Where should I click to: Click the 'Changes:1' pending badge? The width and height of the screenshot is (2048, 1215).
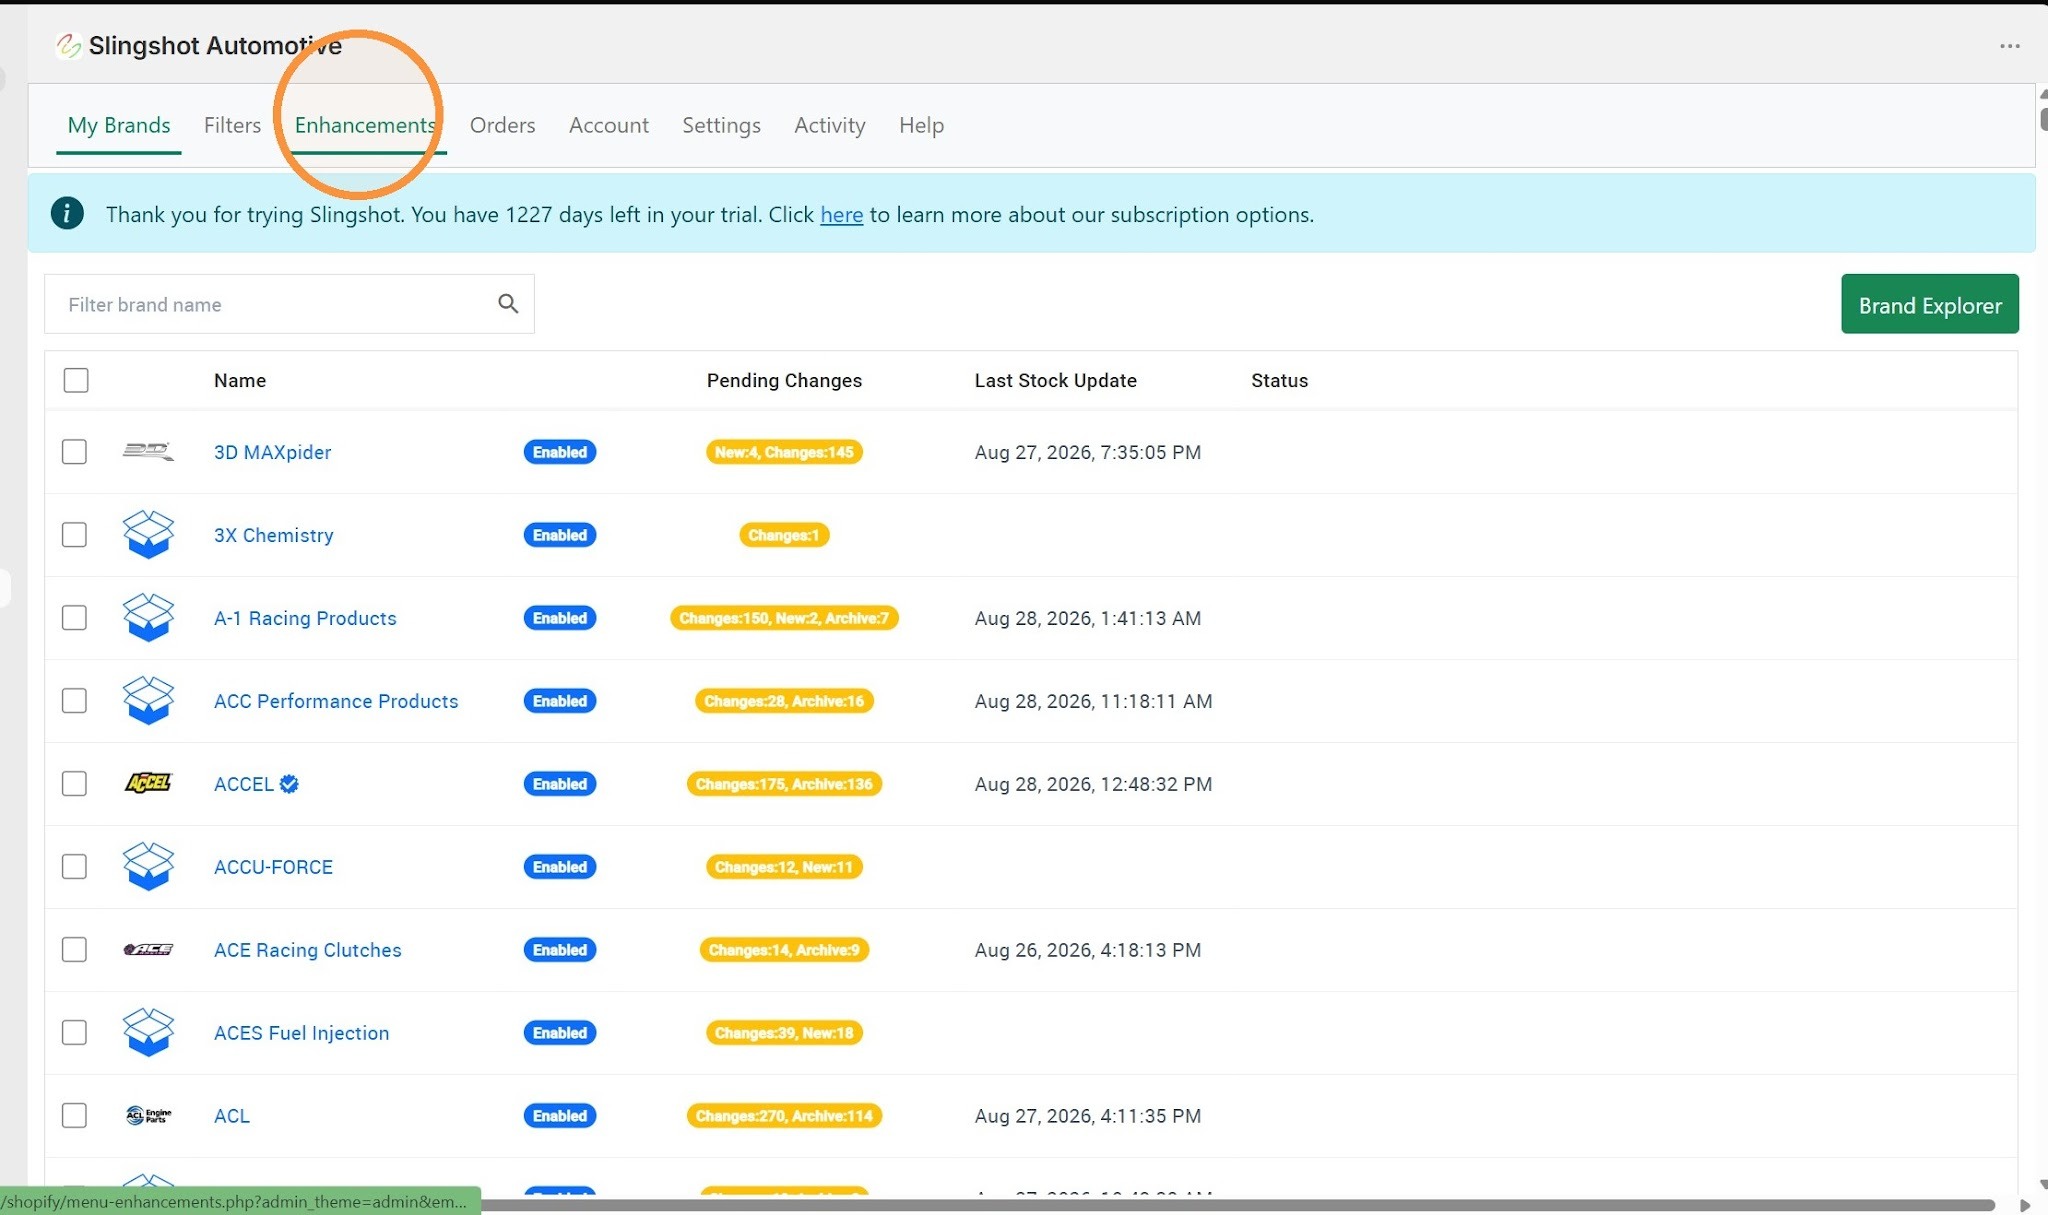point(784,535)
